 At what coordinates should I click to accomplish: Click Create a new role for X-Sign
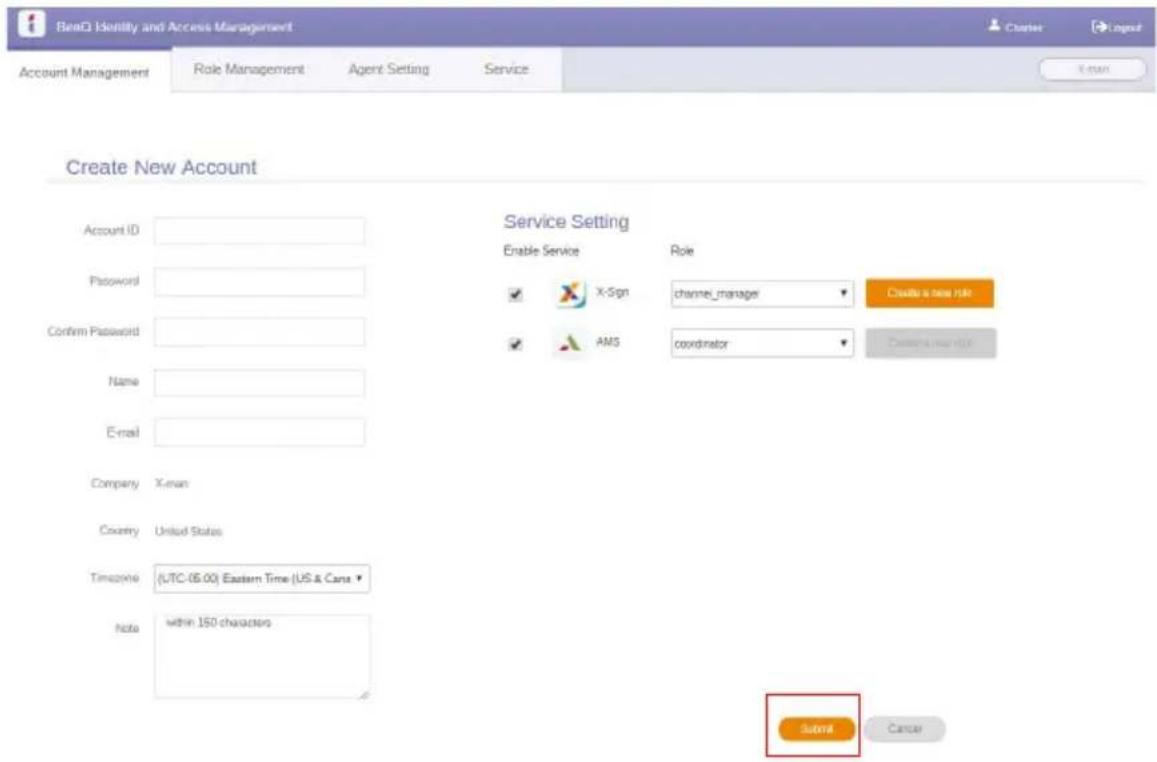click(x=930, y=293)
